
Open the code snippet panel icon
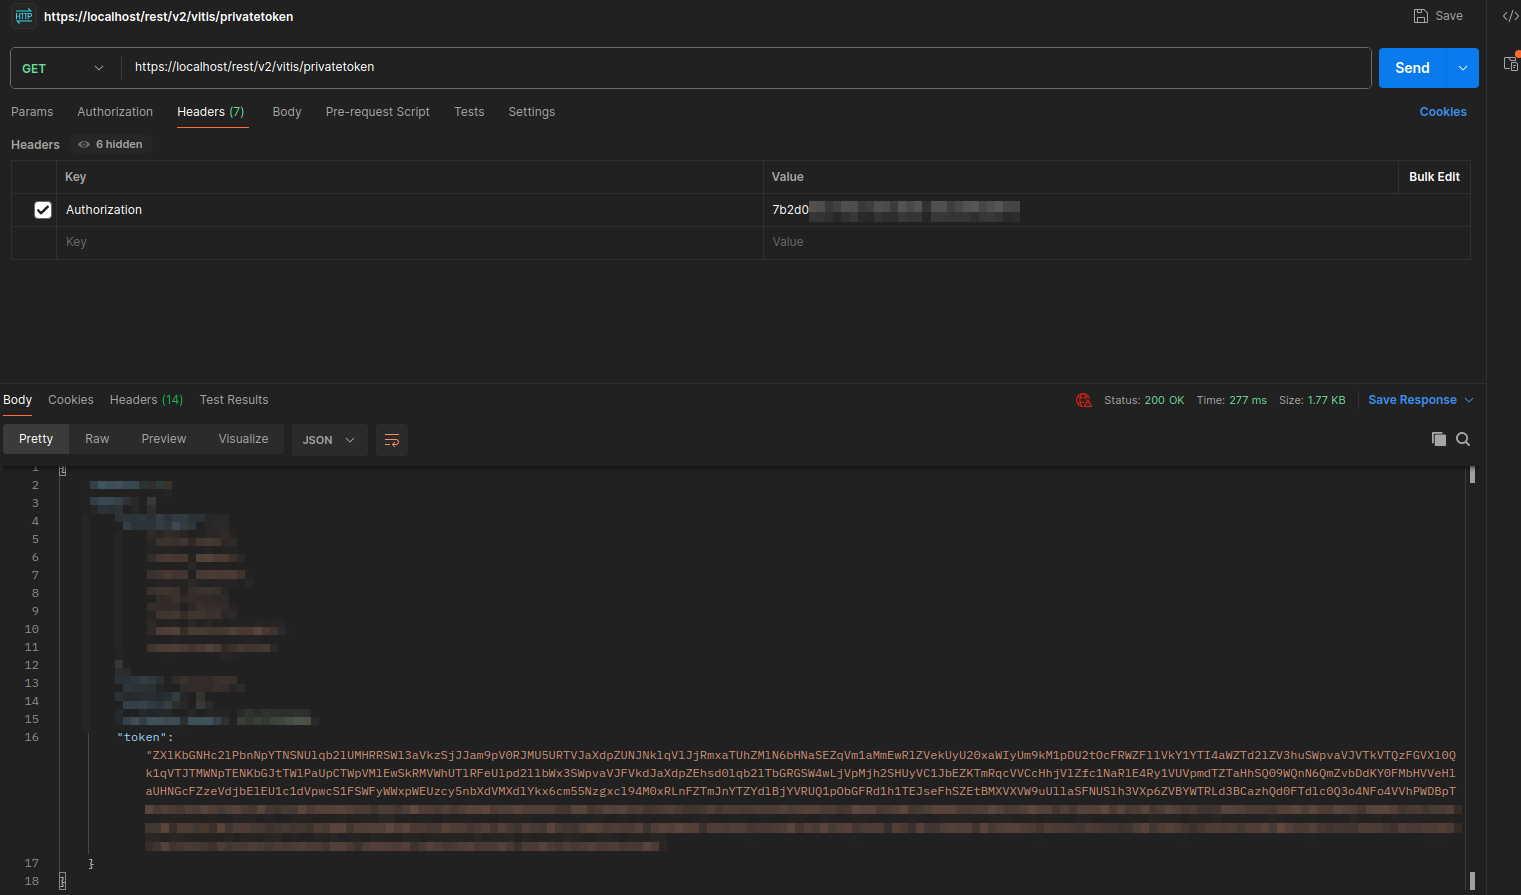(1510, 16)
